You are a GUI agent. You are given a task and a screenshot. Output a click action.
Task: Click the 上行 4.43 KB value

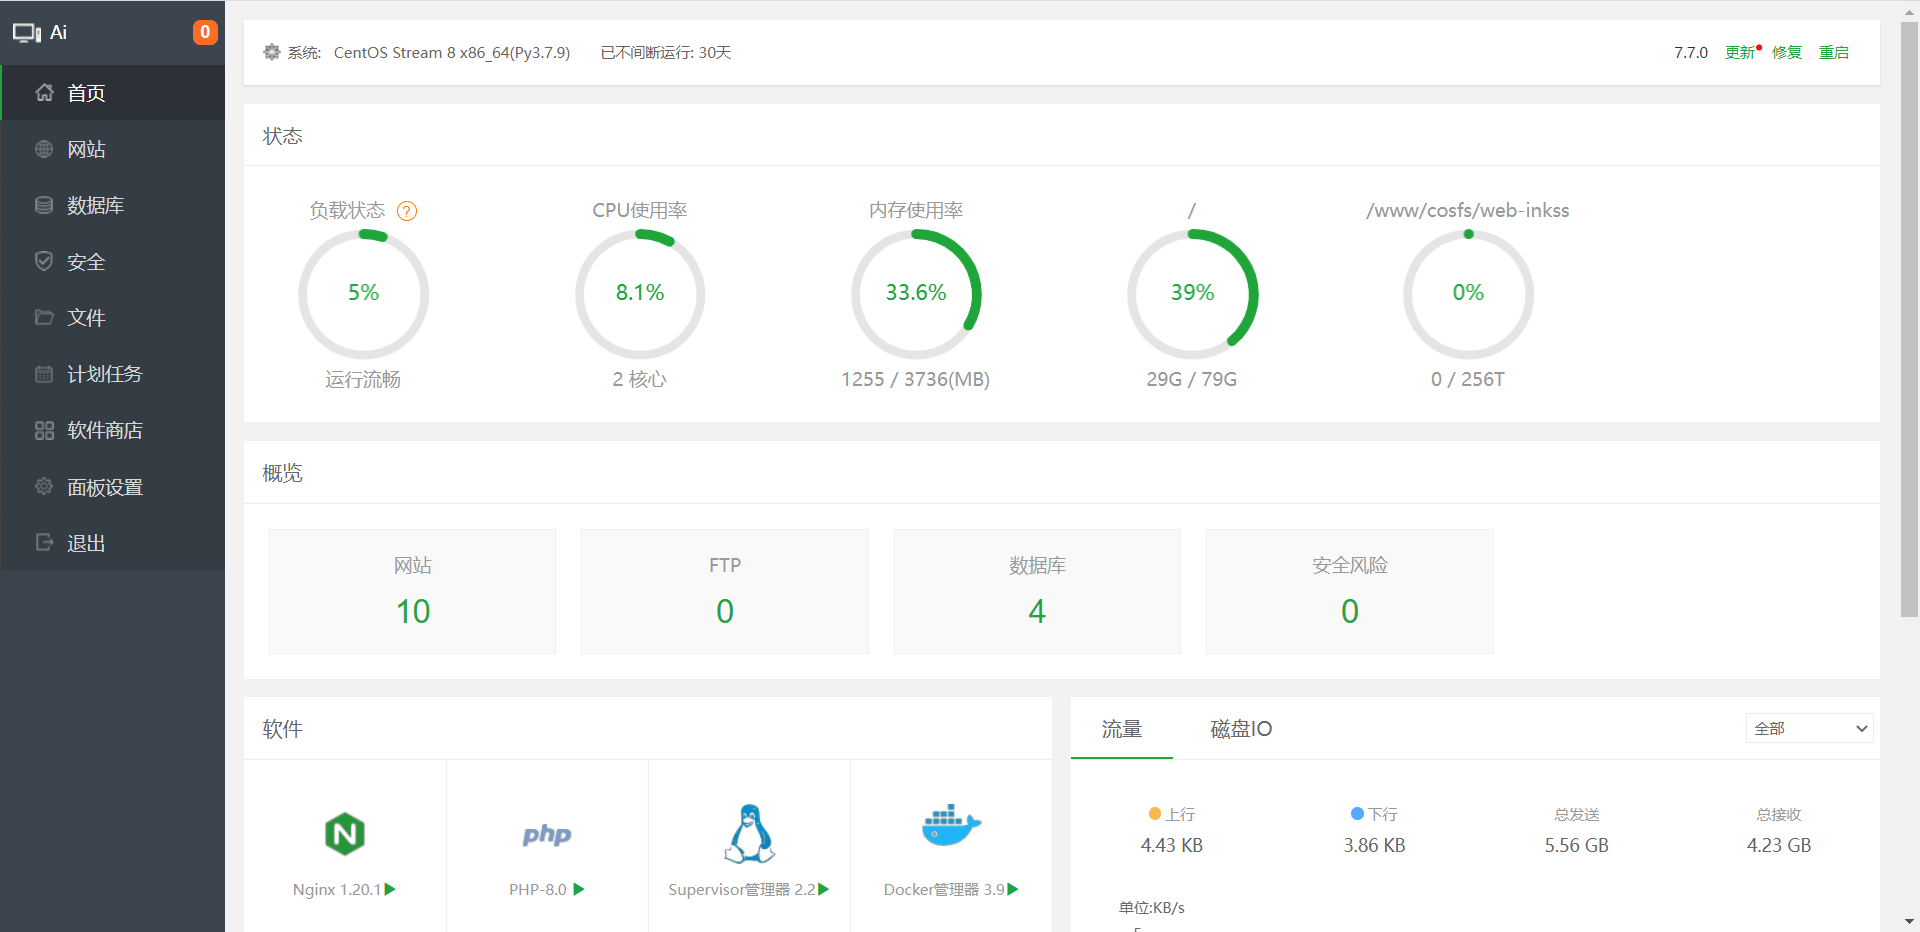point(1172,845)
